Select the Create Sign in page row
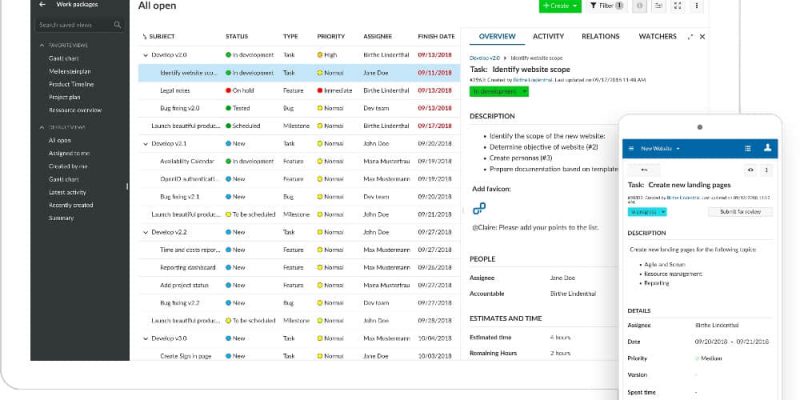 (299, 356)
